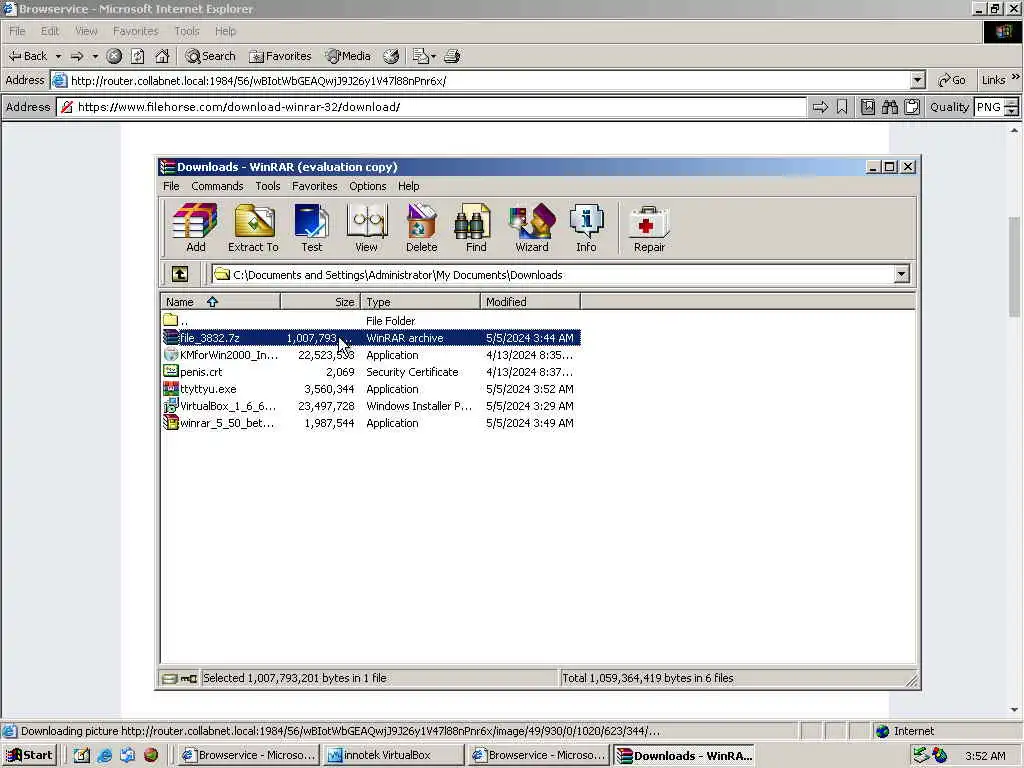Screen dimensions: 1024x768
Task: Click the Browservice go arrow icon
Action: 820,107
